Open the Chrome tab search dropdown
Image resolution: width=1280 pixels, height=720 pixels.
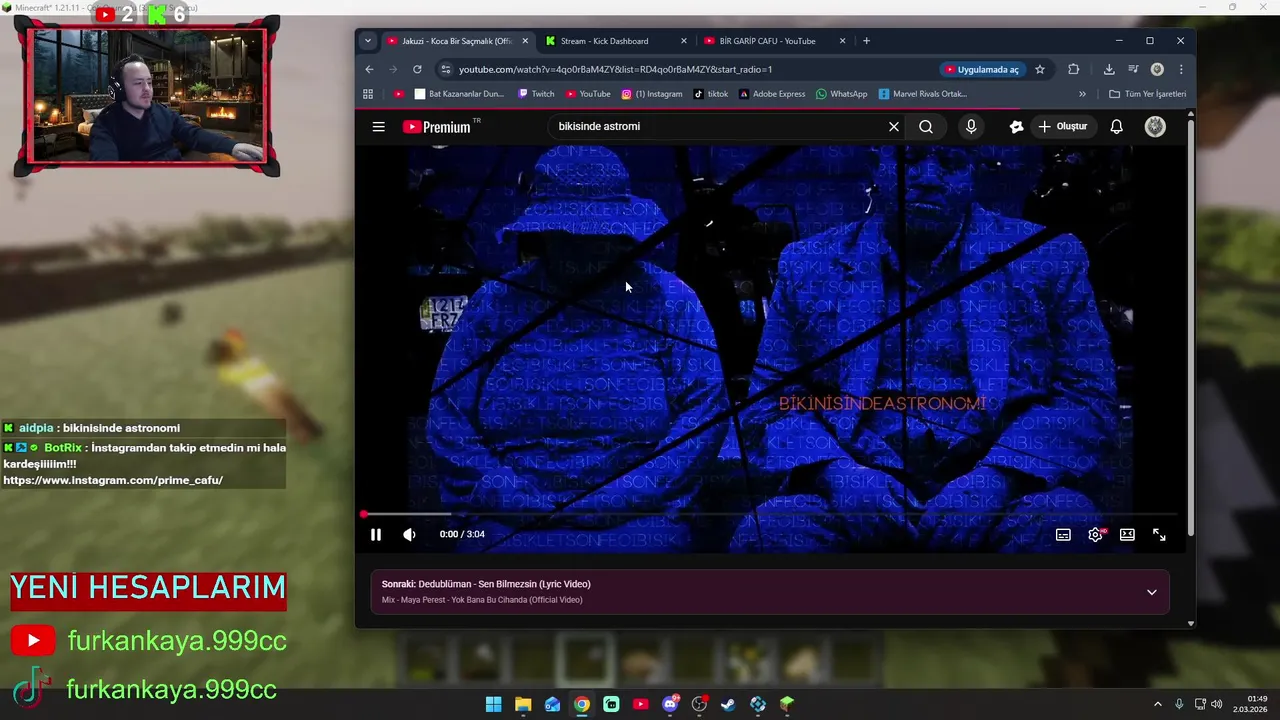click(x=368, y=41)
